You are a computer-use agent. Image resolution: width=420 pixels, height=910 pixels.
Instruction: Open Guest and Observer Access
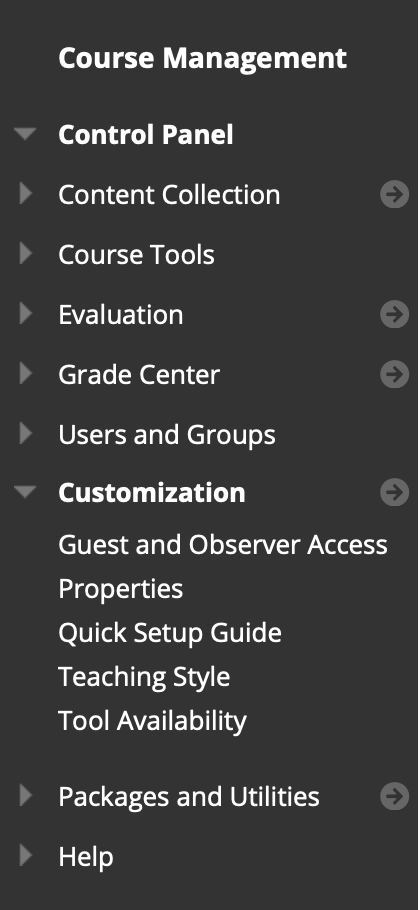223,545
